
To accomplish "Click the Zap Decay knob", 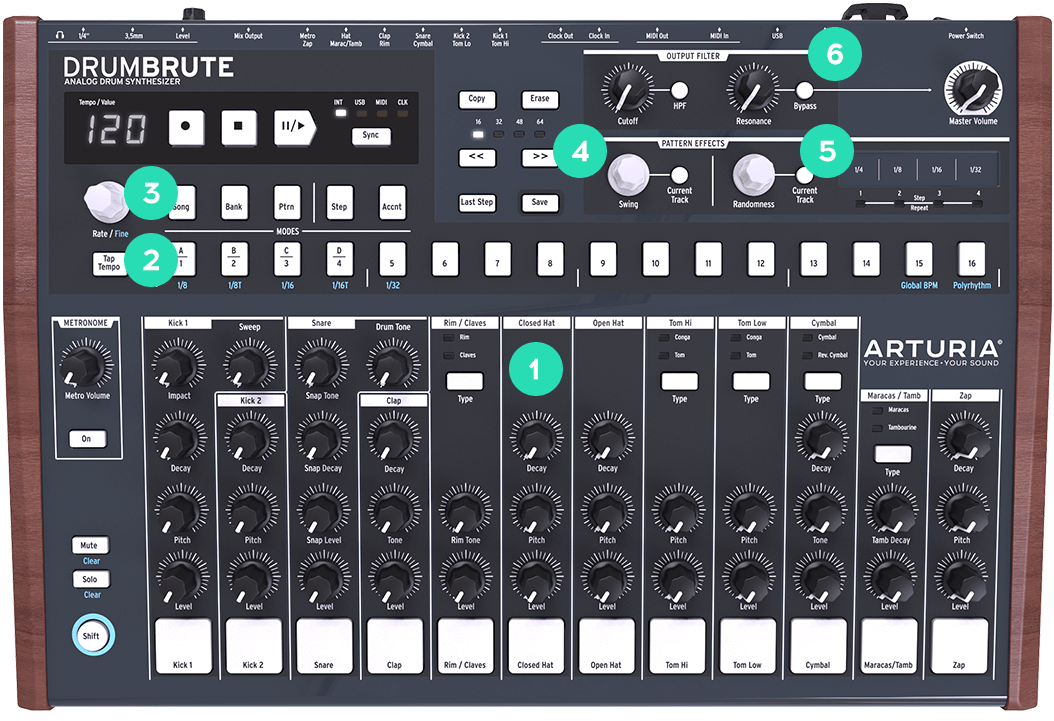I will 963,437.
